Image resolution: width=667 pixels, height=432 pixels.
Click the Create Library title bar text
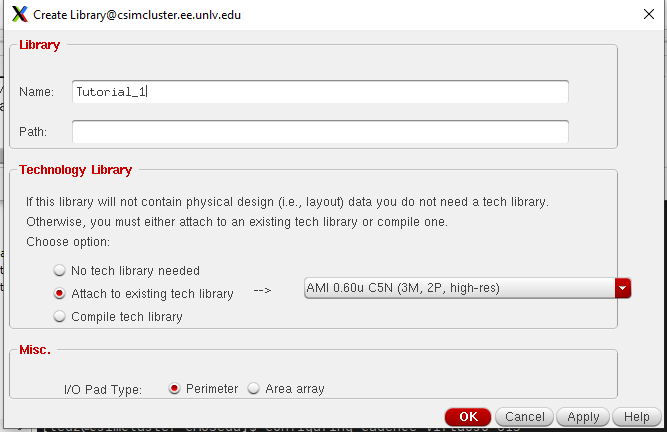137,15
